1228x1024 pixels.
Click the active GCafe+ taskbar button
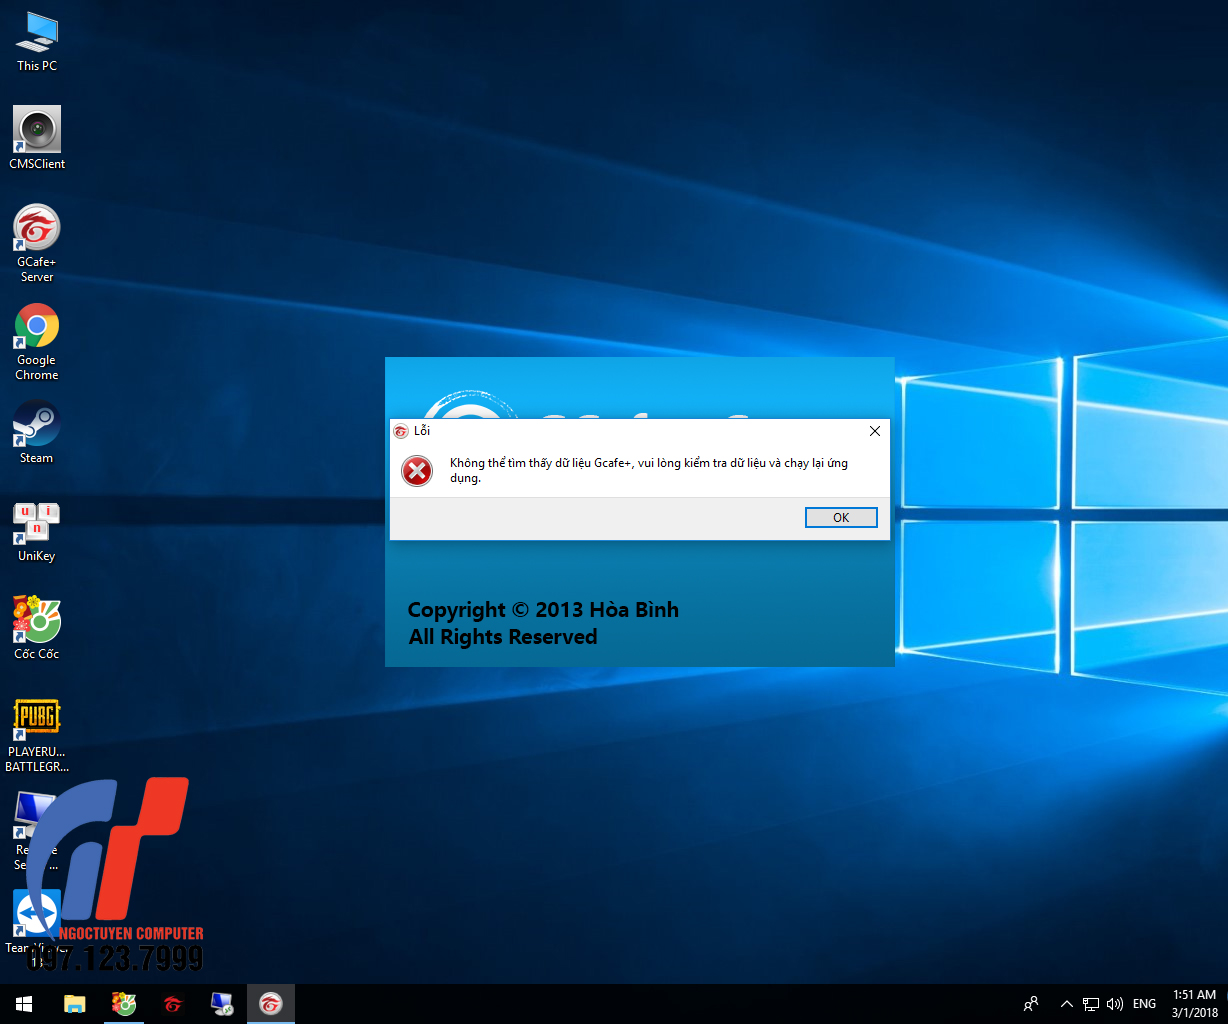271,1004
